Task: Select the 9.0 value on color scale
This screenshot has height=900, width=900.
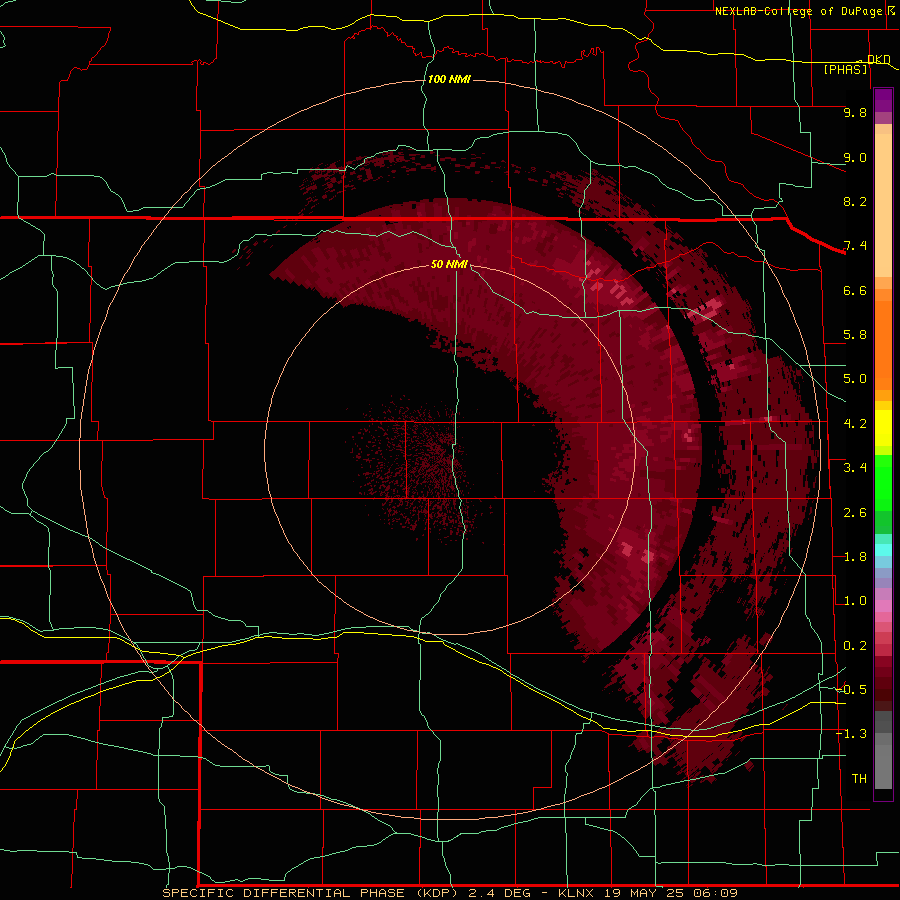Action: [855, 157]
